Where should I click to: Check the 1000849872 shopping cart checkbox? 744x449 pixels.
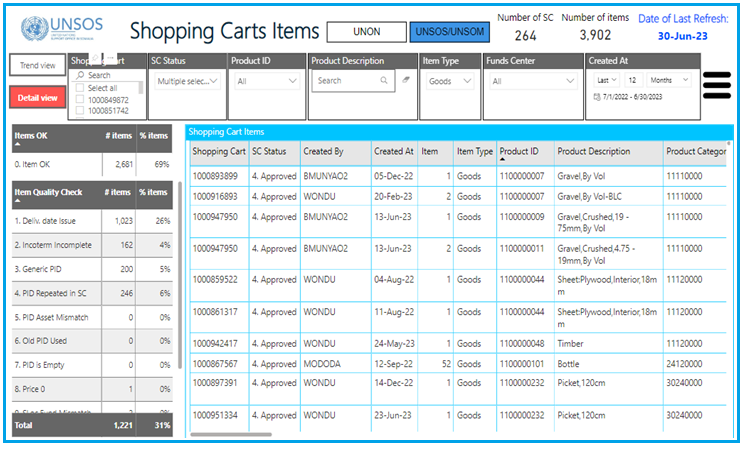[x=80, y=100]
